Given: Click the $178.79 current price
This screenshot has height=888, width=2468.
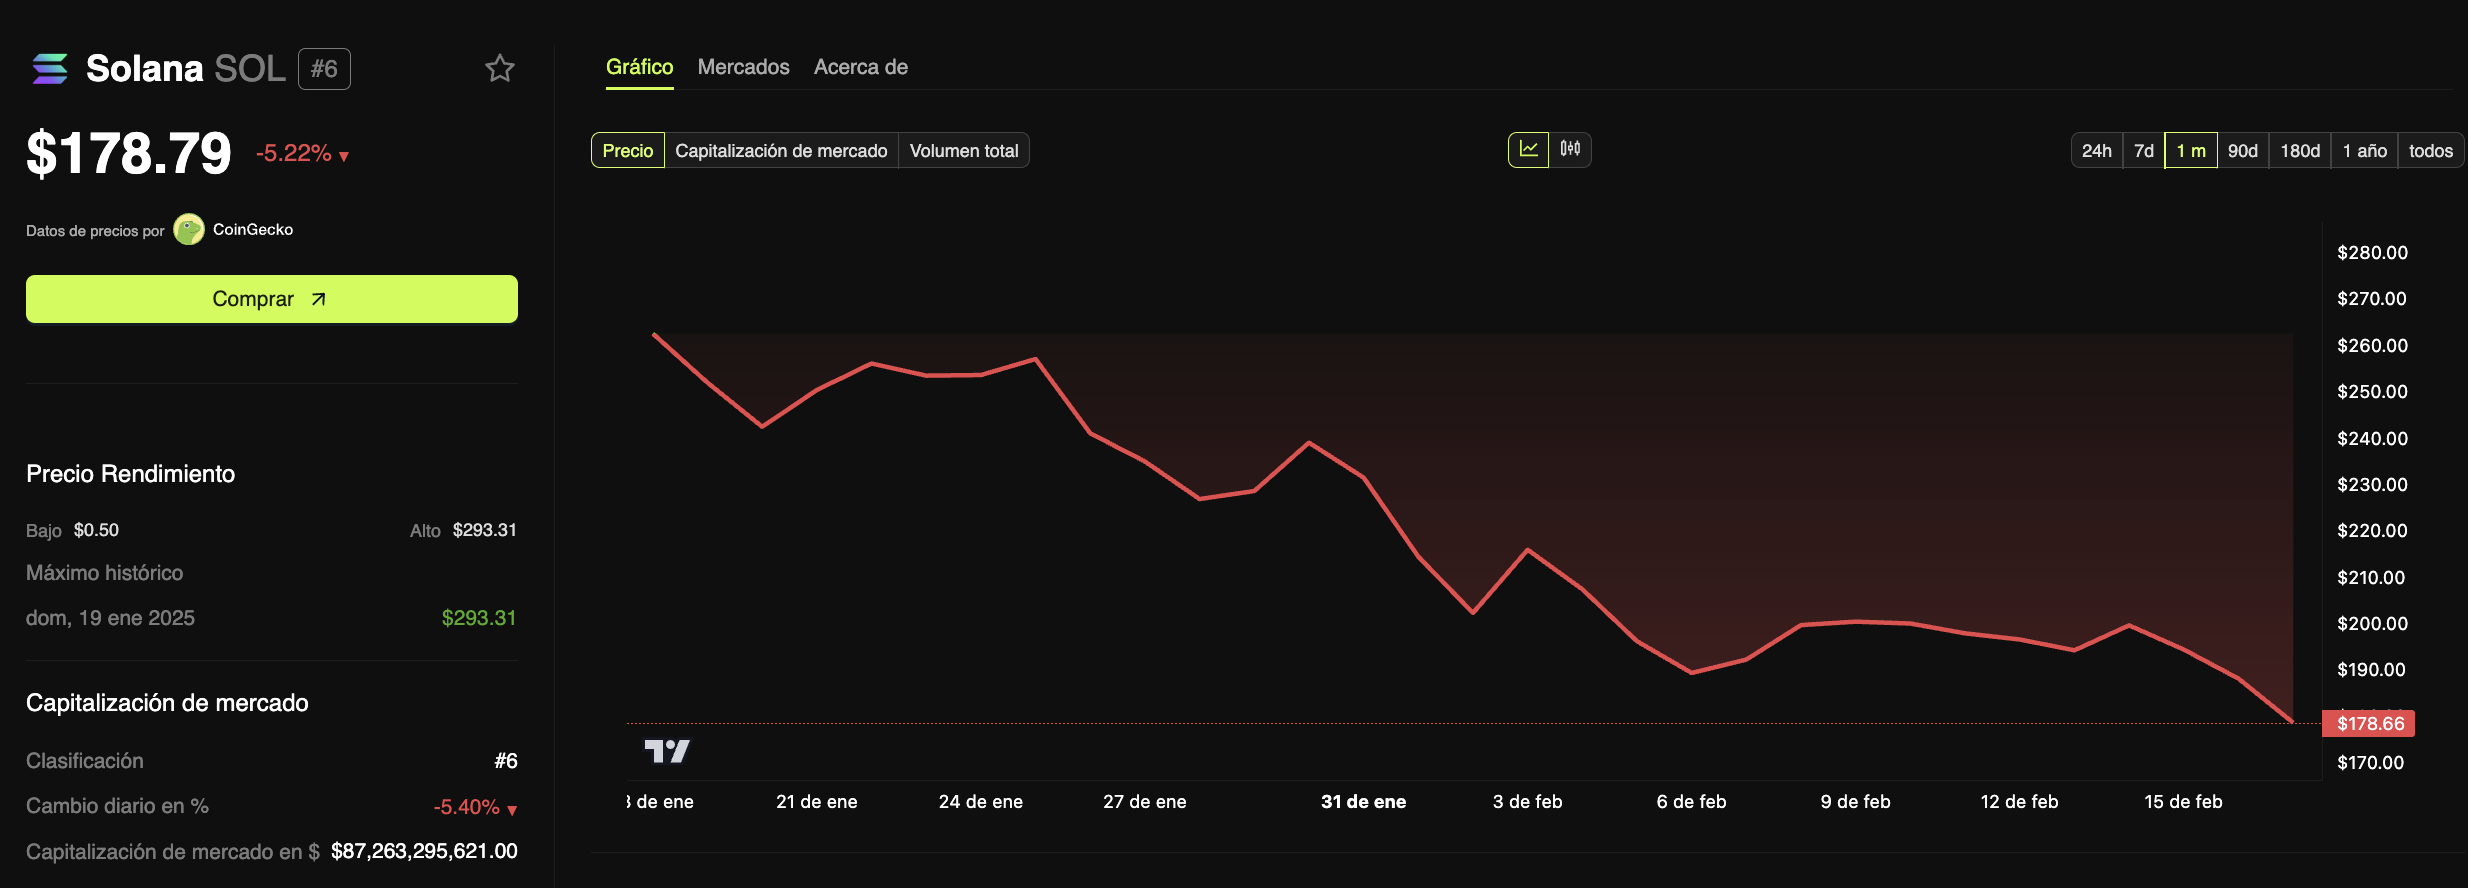Looking at the screenshot, I should pyautogui.click(x=129, y=153).
